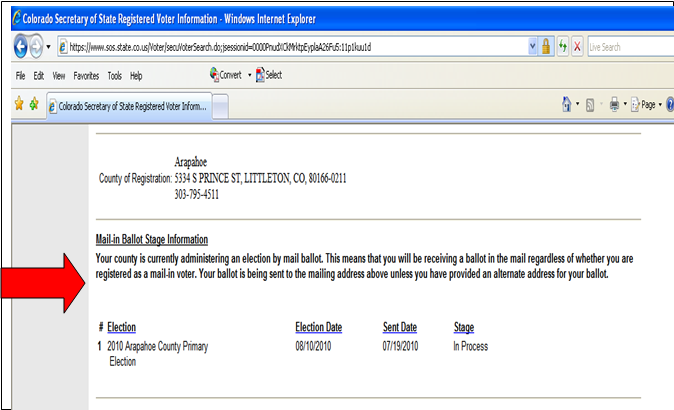Expand the Page dropdown arrow
Screen dimensions: 674x410
(x=660, y=104)
